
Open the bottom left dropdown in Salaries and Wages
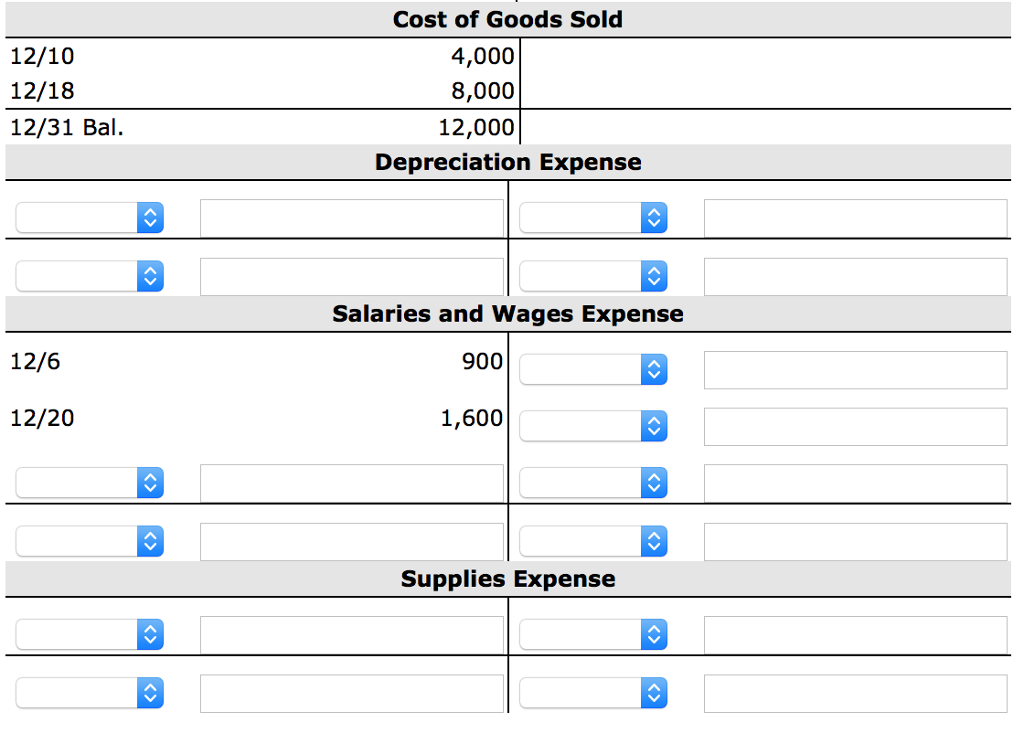(x=89, y=541)
